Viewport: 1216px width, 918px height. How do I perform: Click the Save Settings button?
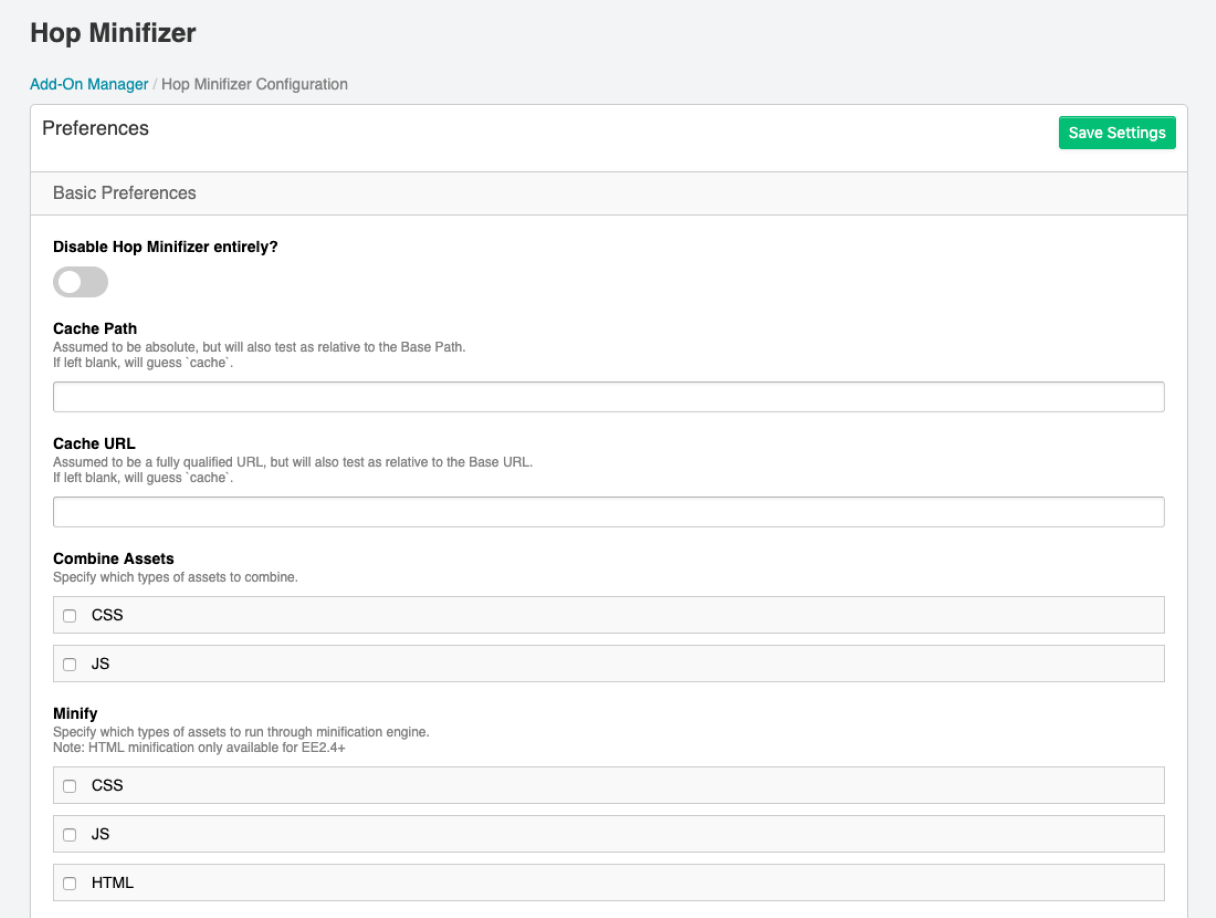click(1116, 132)
